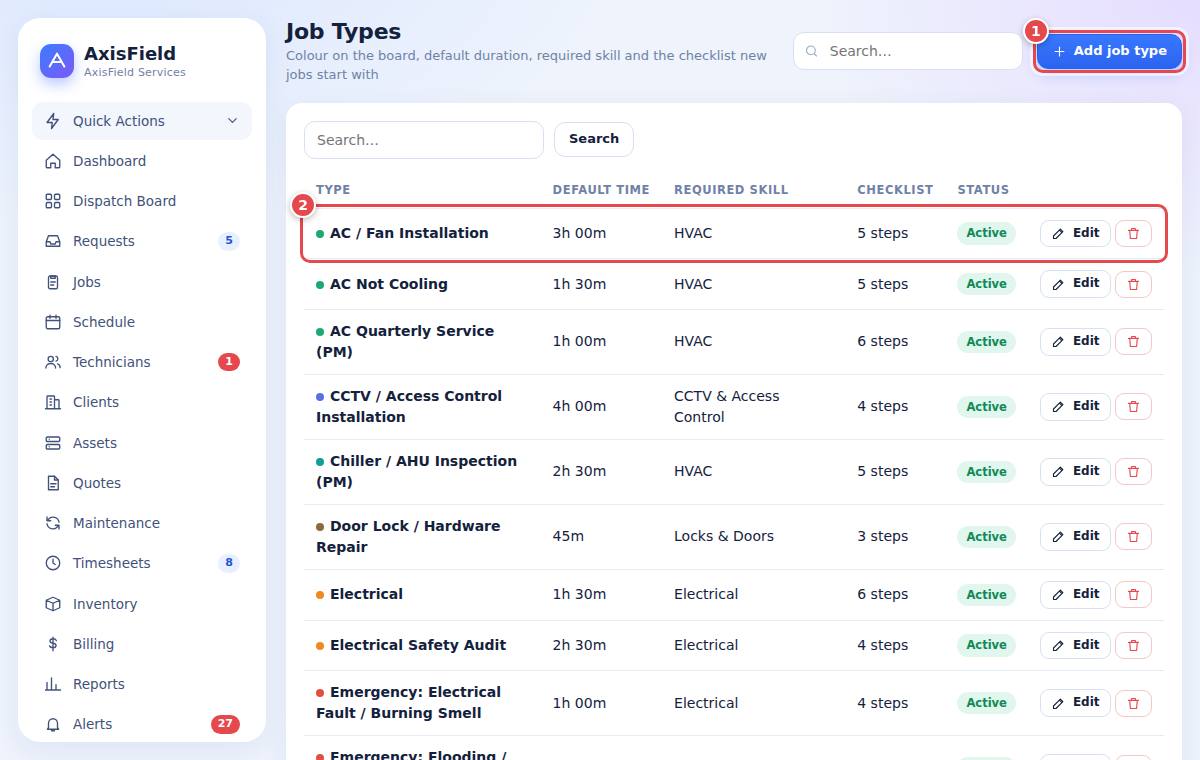This screenshot has width=1200, height=760.
Task: Click the Clients building icon
Action: (53, 402)
